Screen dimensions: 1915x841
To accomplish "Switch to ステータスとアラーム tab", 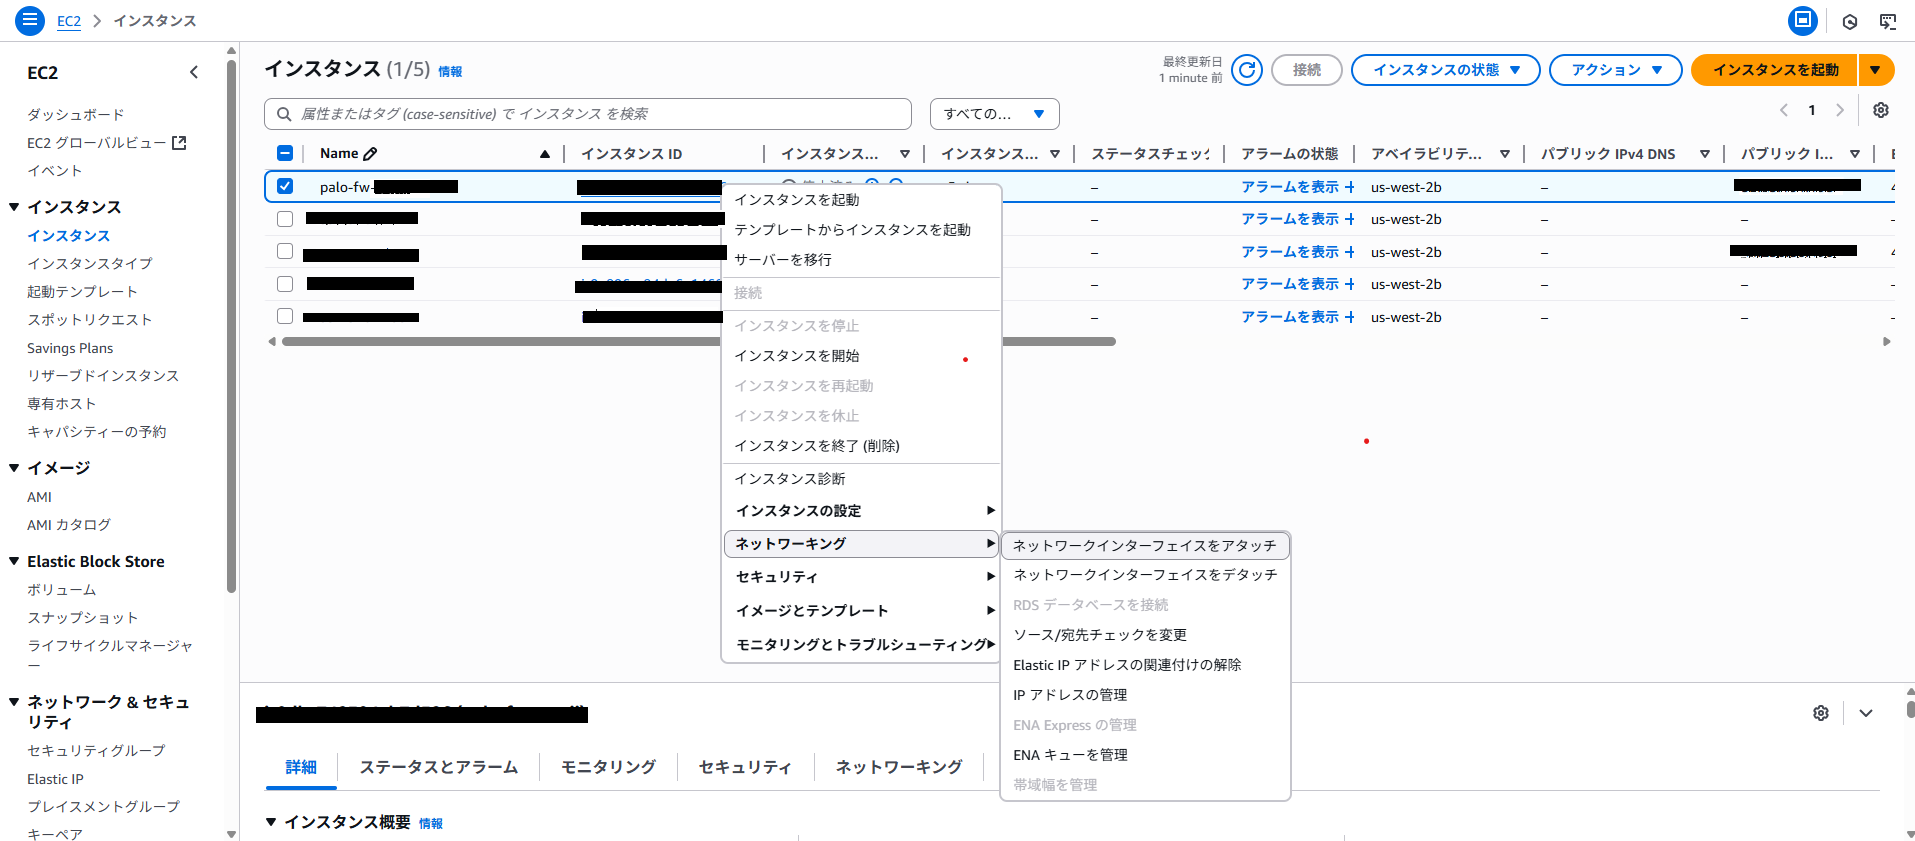I will click(x=439, y=767).
